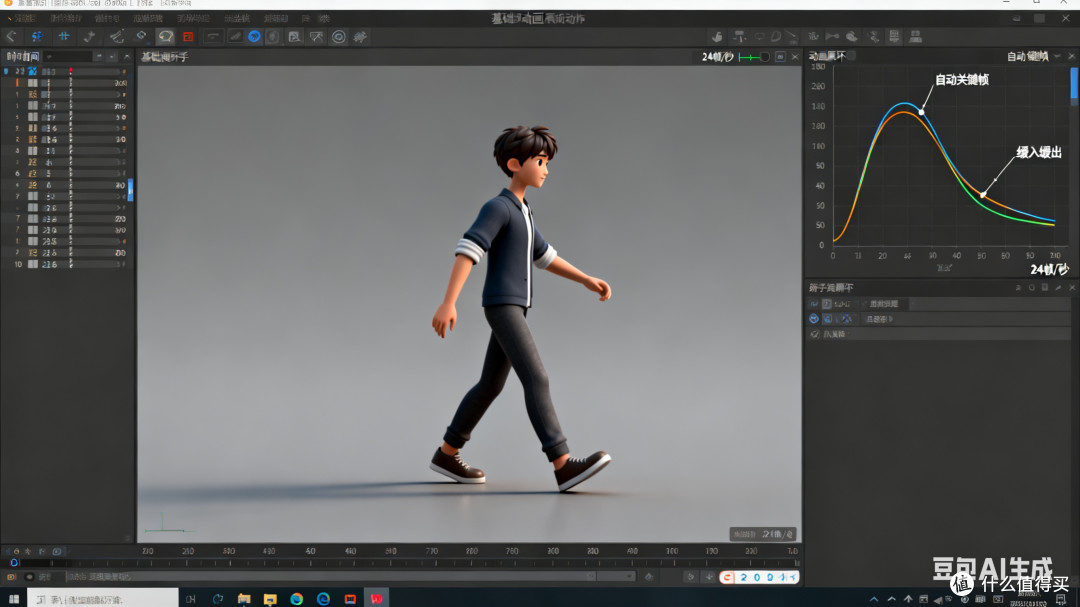Open the 自动关键帧 dropdown in curve panel
This screenshot has width=1080, height=607.
[1057, 56]
